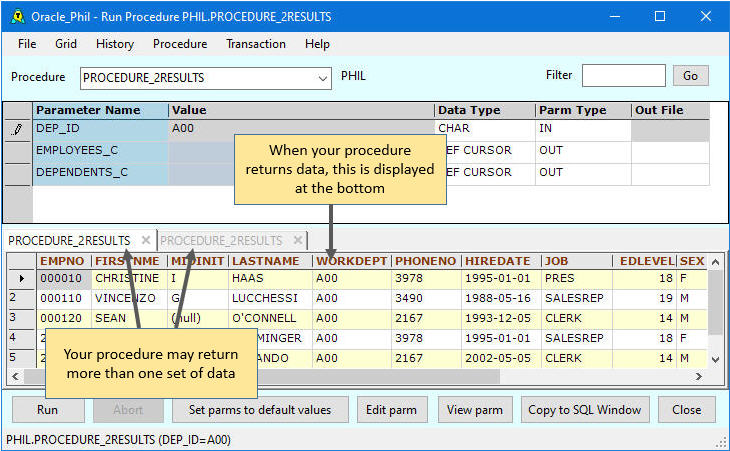730x451 pixels.
Task: Click the LUCCHESSI last name cell
Action: point(270,298)
